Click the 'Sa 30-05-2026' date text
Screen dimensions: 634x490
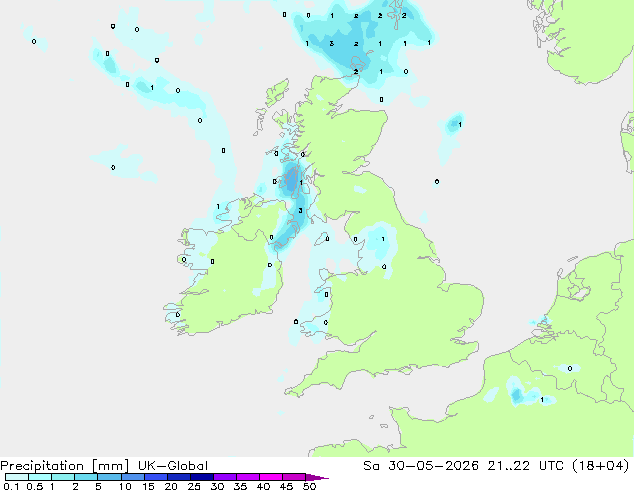click(421, 466)
